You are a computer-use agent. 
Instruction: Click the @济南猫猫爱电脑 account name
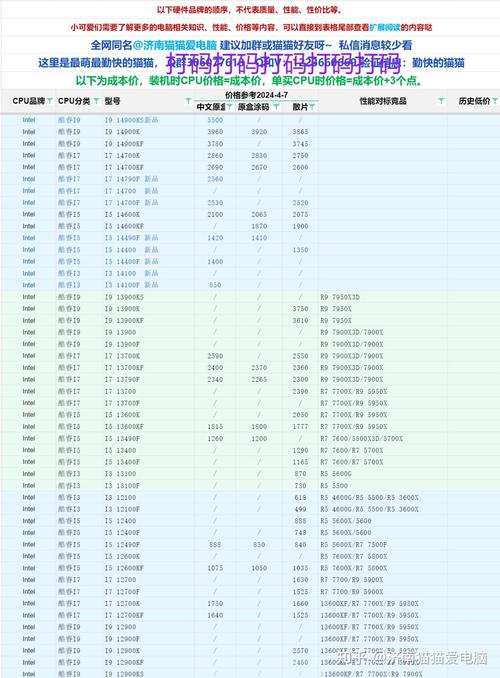[x=175, y=45]
